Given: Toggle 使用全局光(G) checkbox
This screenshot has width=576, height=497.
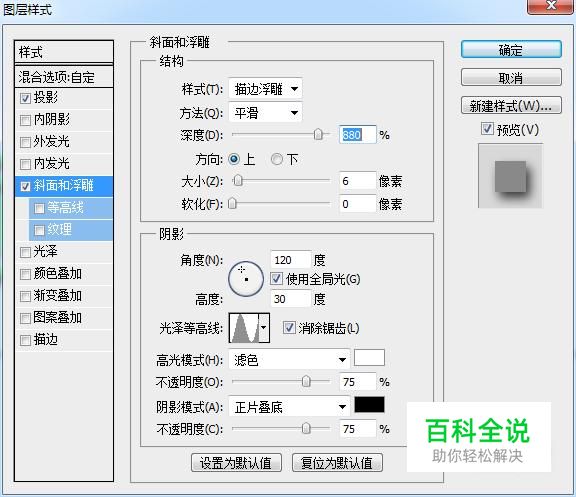Looking at the screenshot, I should coord(276,279).
